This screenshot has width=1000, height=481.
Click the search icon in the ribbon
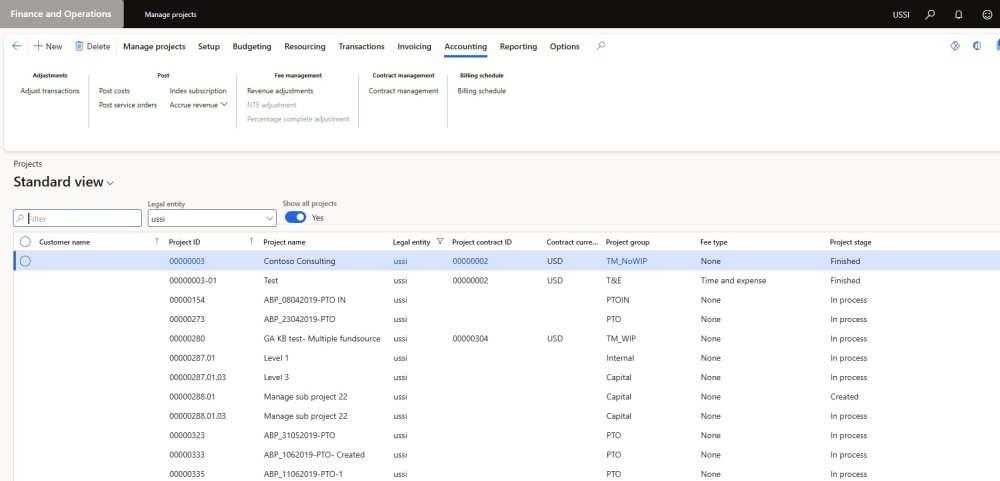coord(600,46)
